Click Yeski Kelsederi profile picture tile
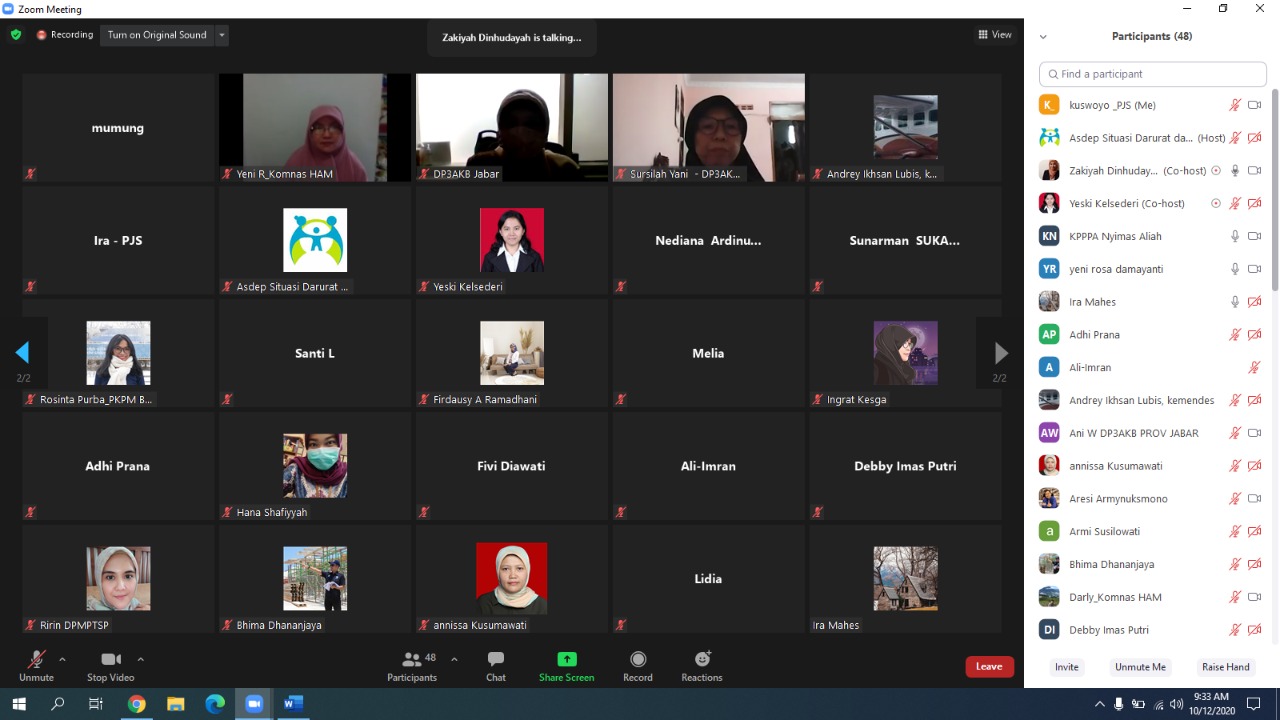The height and width of the screenshot is (720, 1280). [512, 240]
